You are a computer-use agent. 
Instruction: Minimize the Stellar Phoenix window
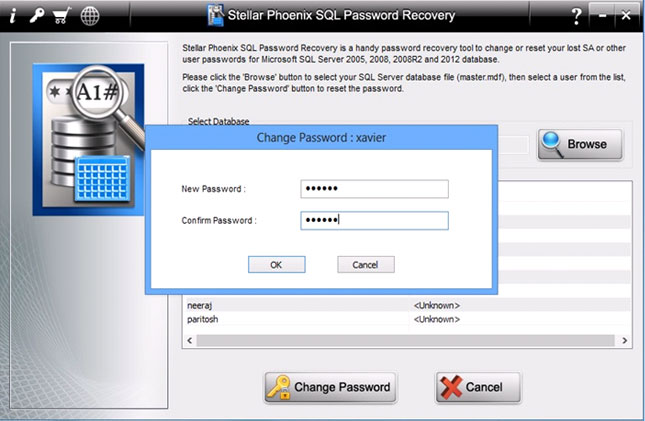[x=602, y=15]
